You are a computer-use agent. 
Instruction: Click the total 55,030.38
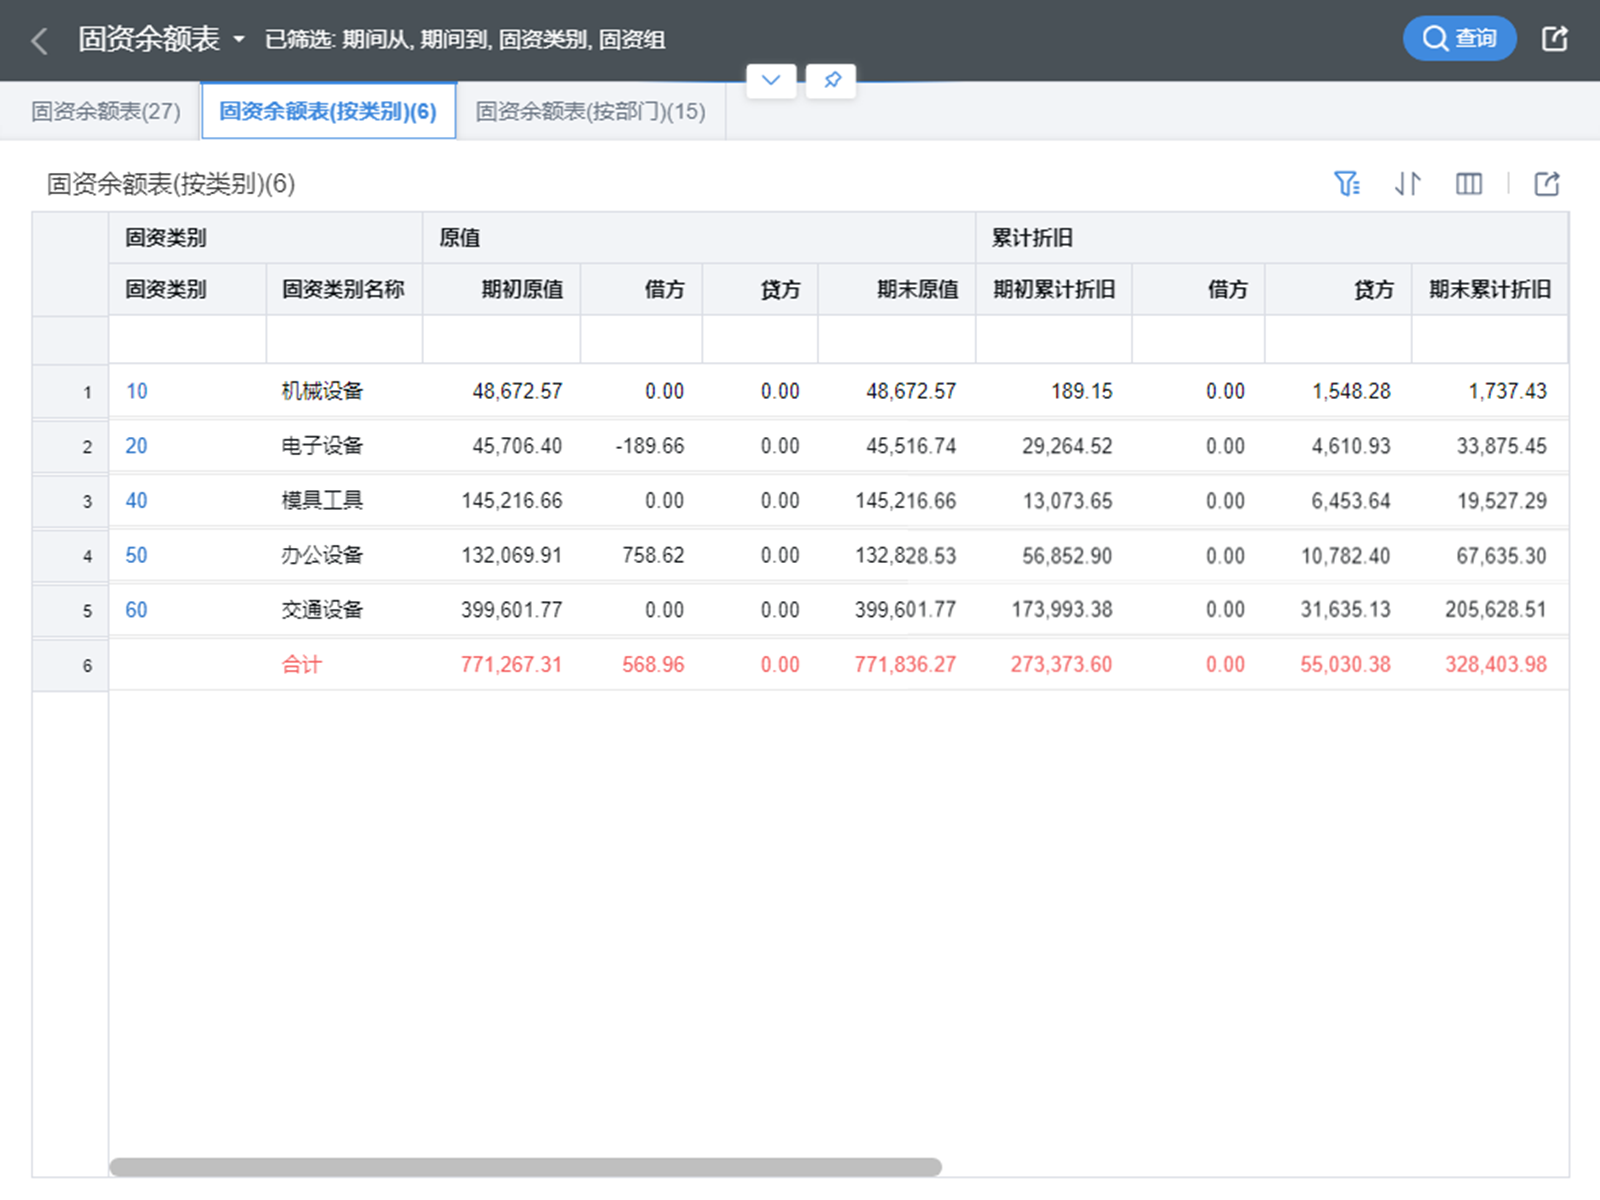click(x=1345, y=664)
